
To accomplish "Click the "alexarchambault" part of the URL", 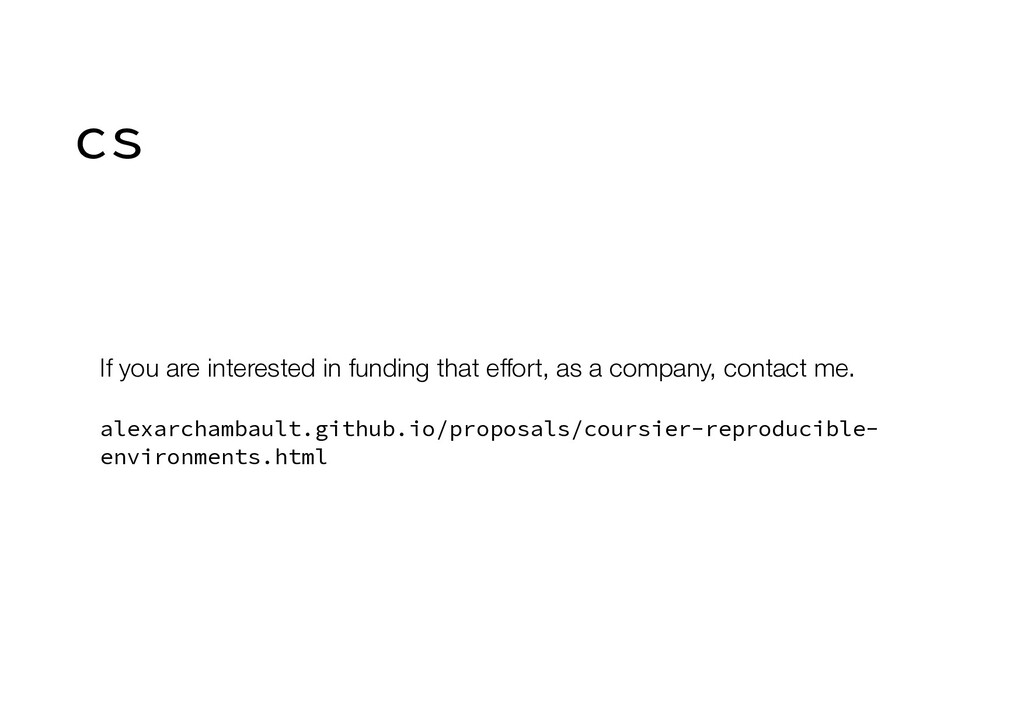I will tap(200, 430).
